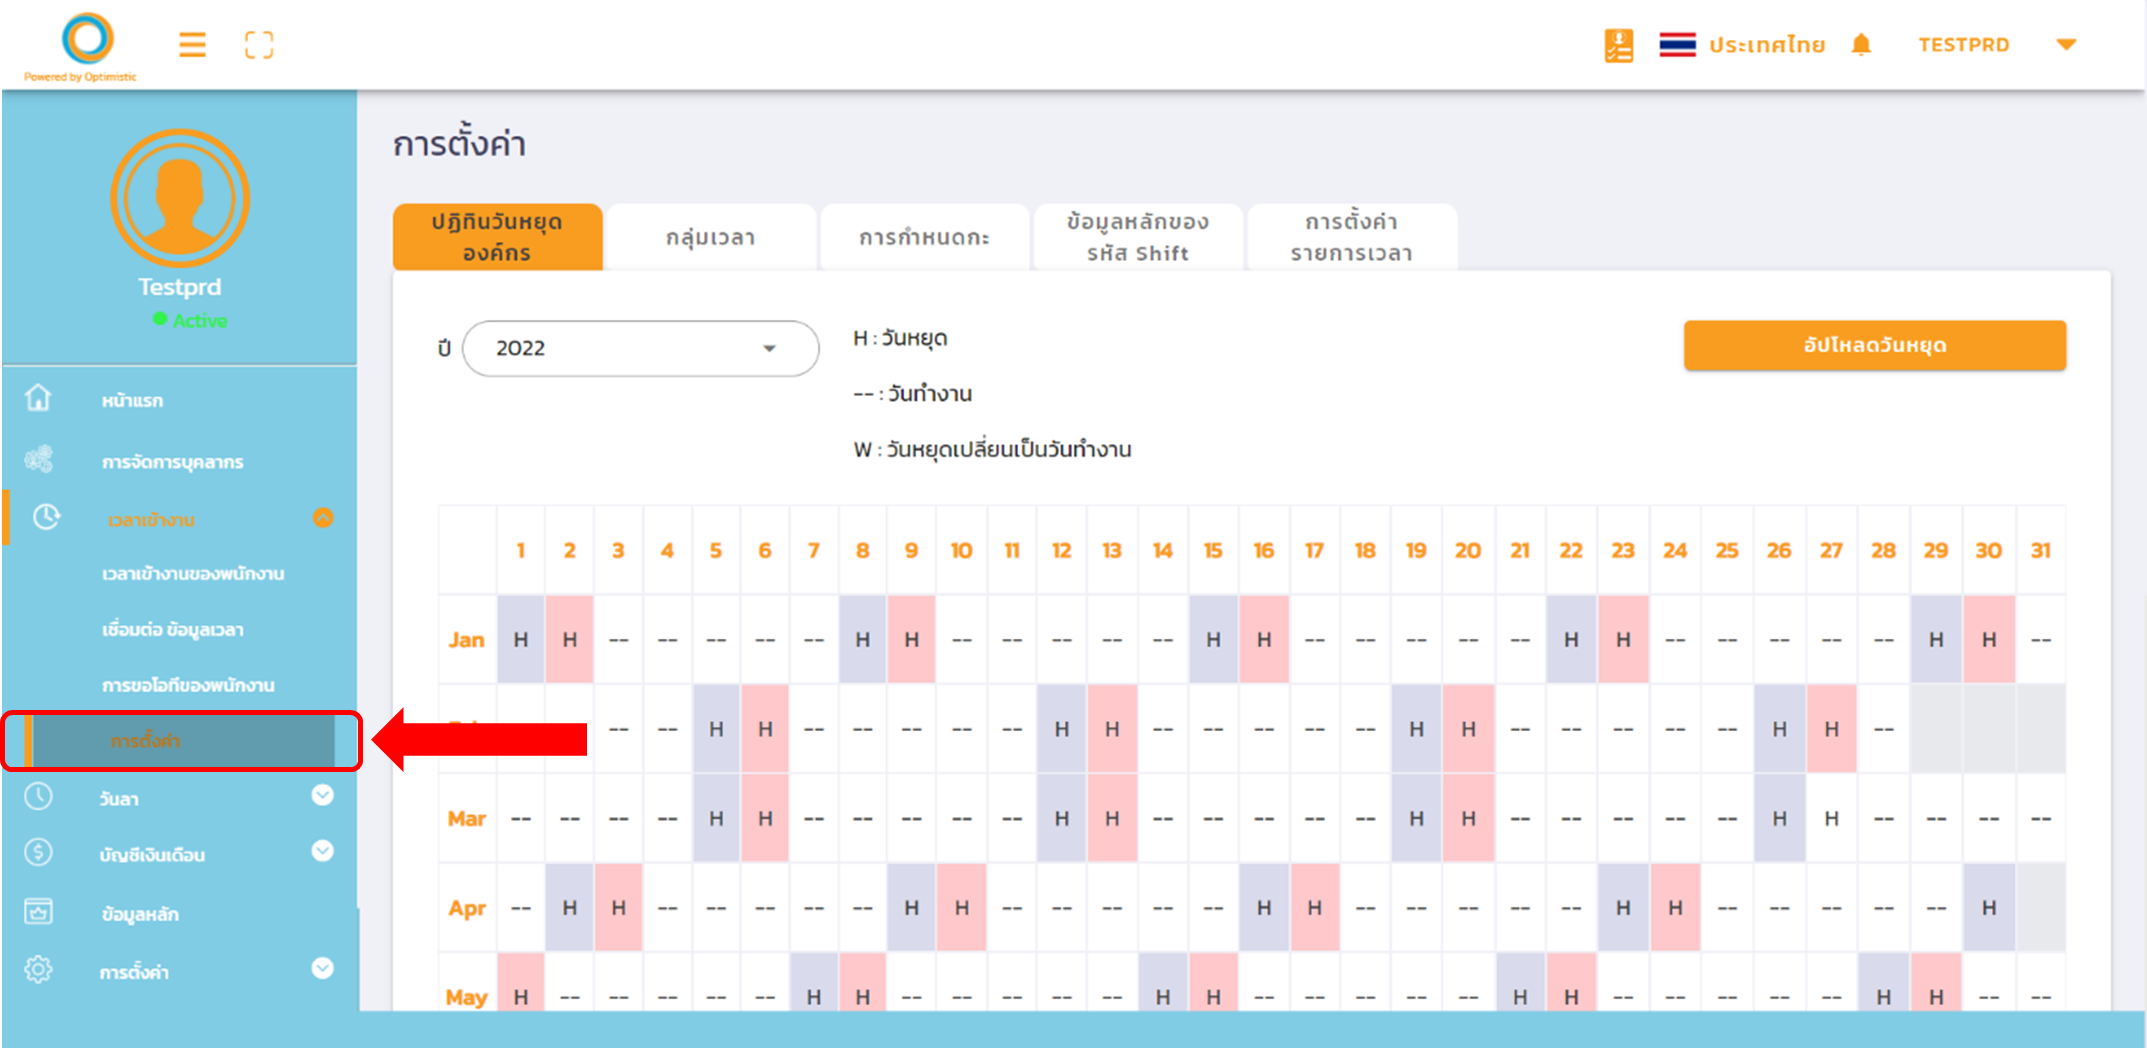
Task: Click the Testprd profile avatar
Action: tap(180, 197)
